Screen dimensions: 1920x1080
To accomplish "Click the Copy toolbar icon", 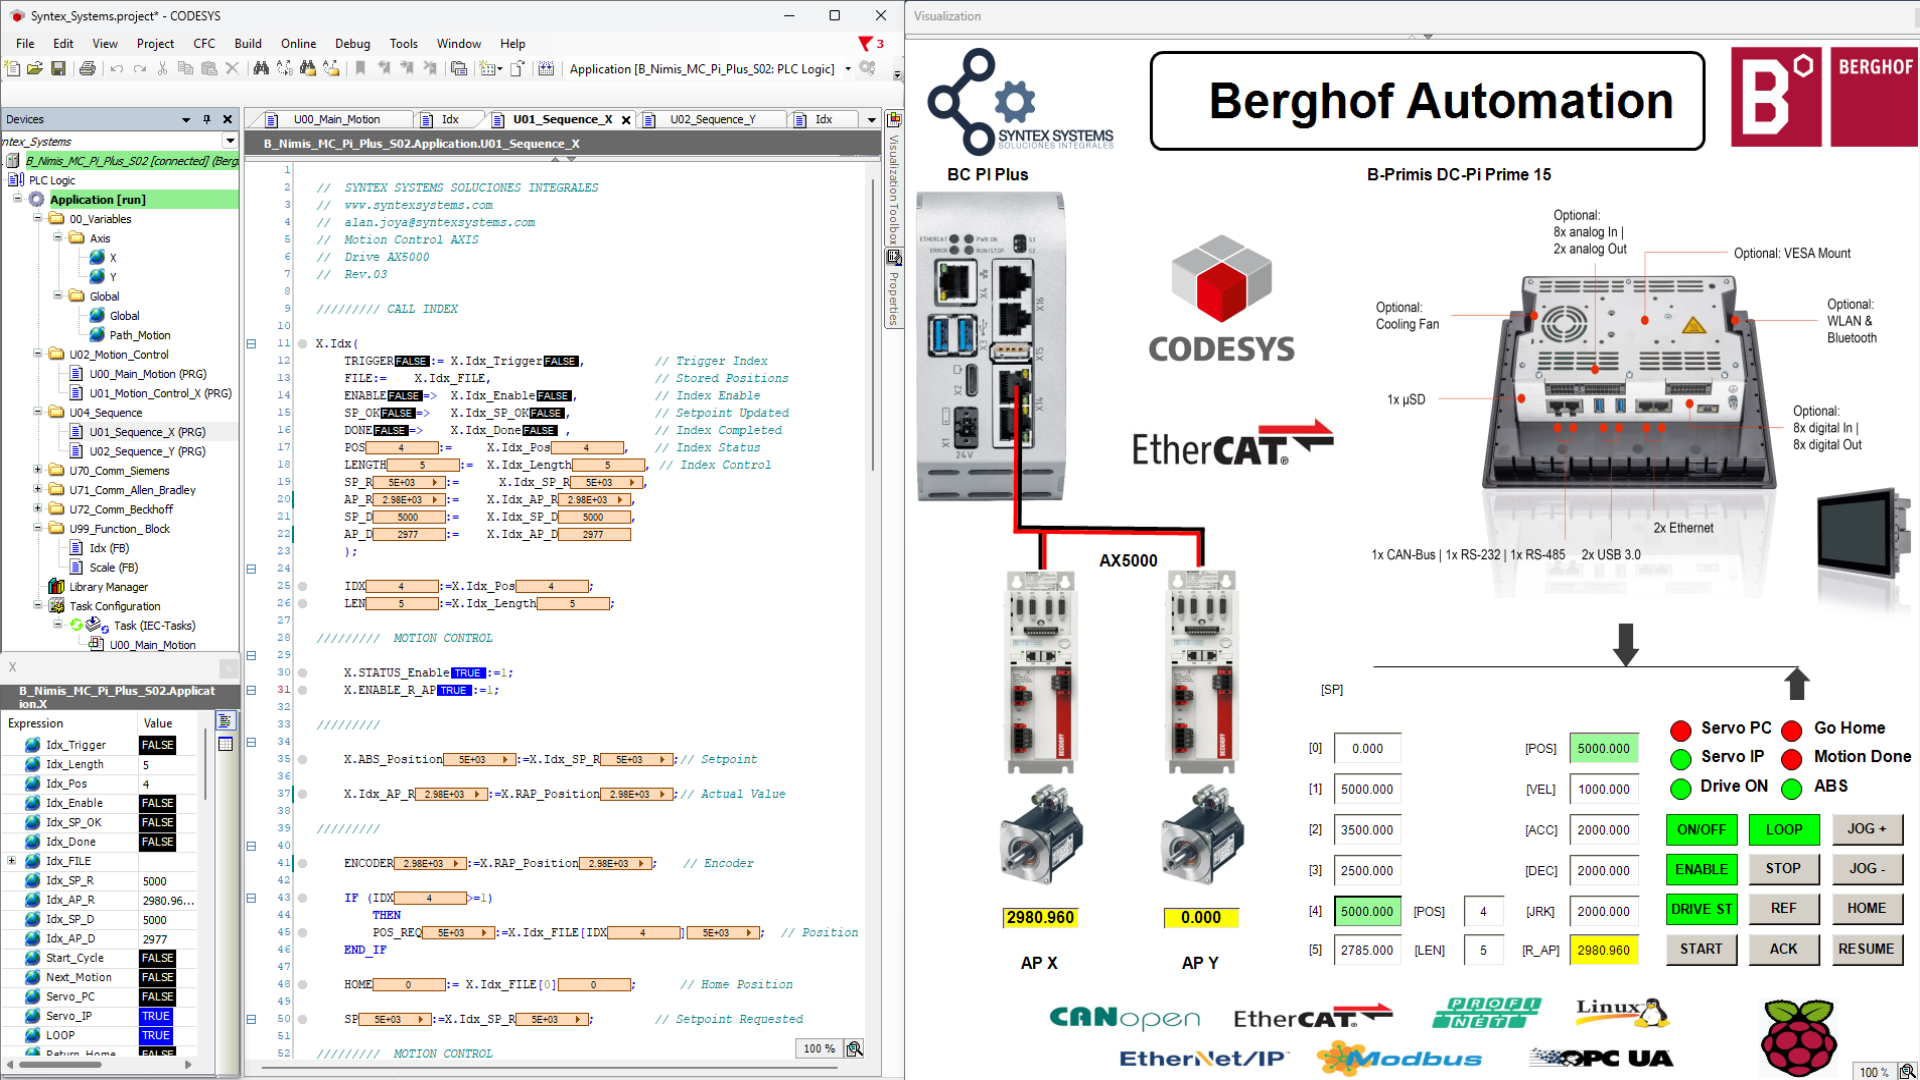I will [x=185, y=69].
